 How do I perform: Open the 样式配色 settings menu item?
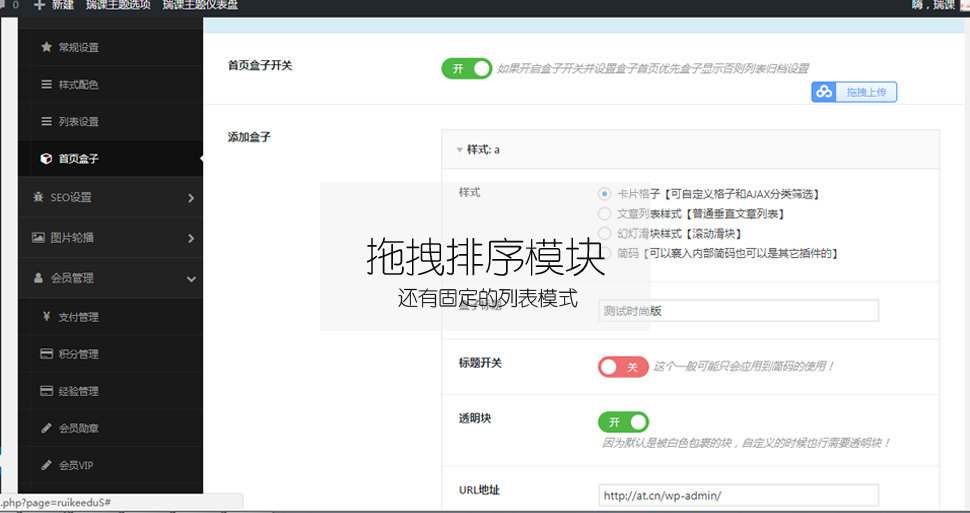(x=78, y=85)
